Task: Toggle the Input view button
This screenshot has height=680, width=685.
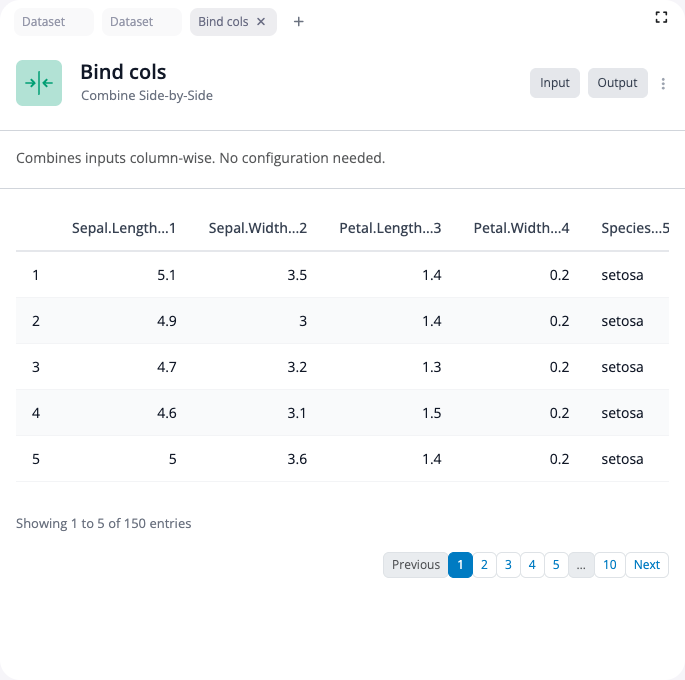Action: [555, 83]
